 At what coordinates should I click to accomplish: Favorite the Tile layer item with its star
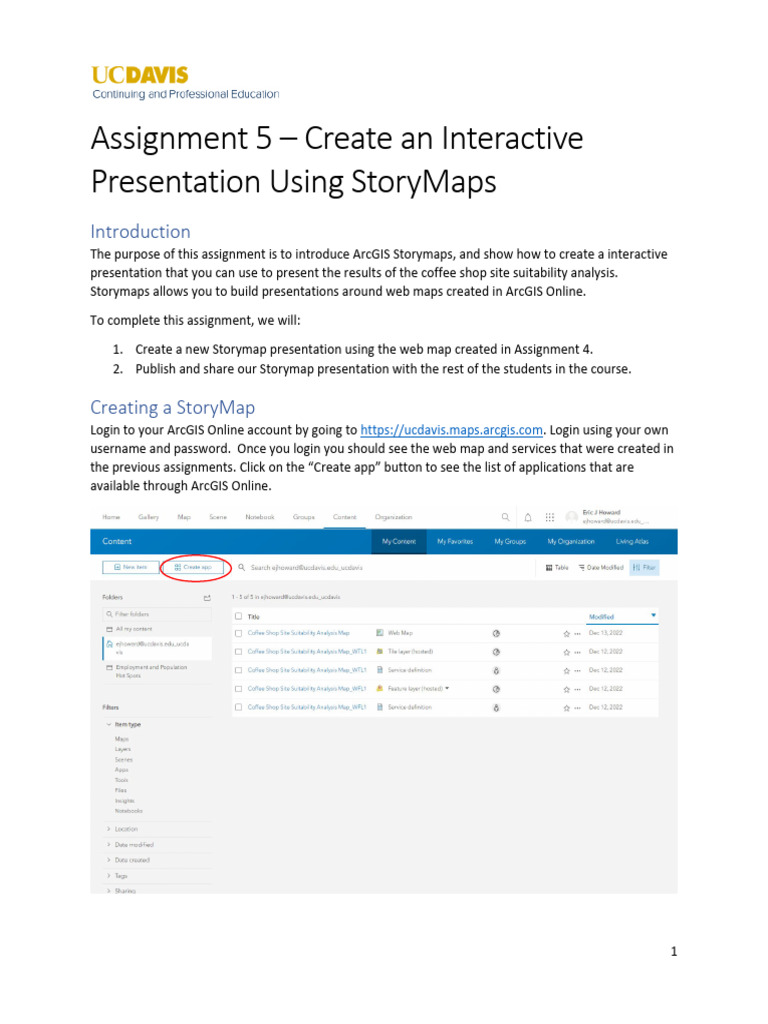(566, 652)
